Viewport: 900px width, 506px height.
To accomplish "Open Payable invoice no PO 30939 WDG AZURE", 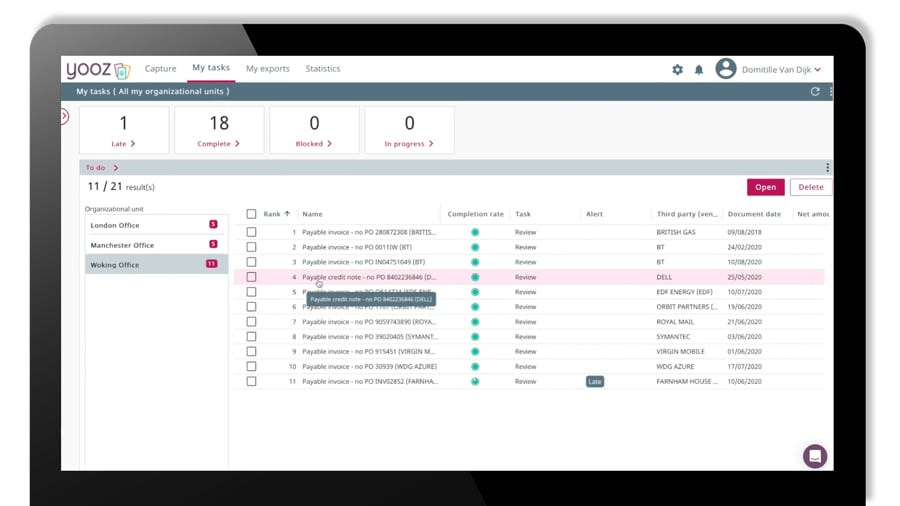I will click(369, 367).
